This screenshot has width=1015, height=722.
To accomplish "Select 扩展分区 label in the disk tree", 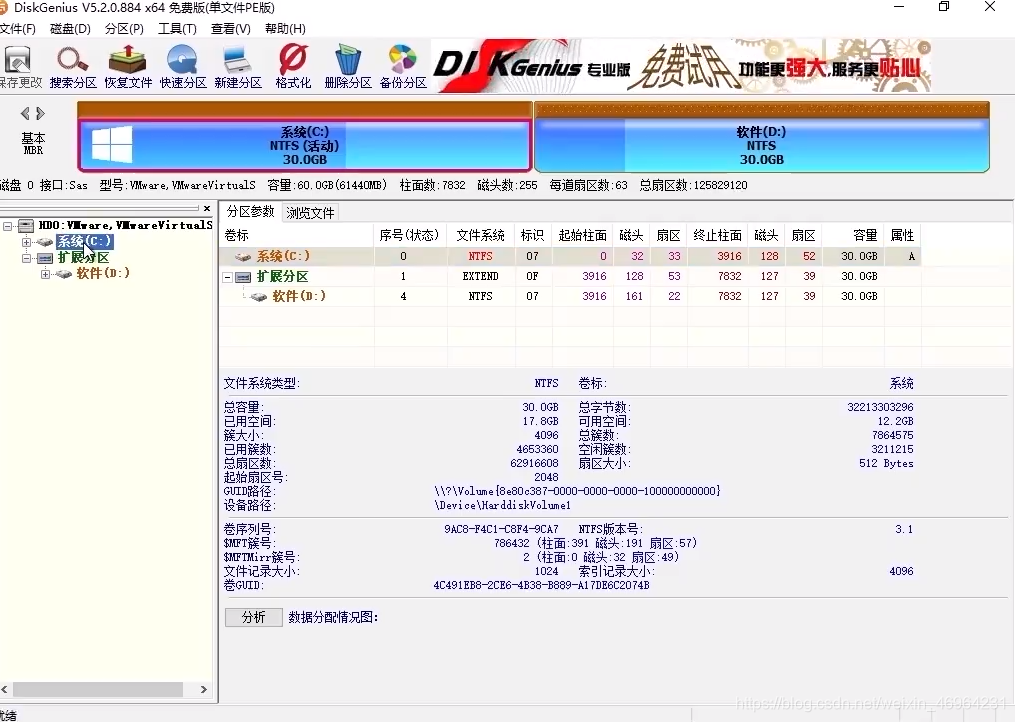I will pos(83,258).
